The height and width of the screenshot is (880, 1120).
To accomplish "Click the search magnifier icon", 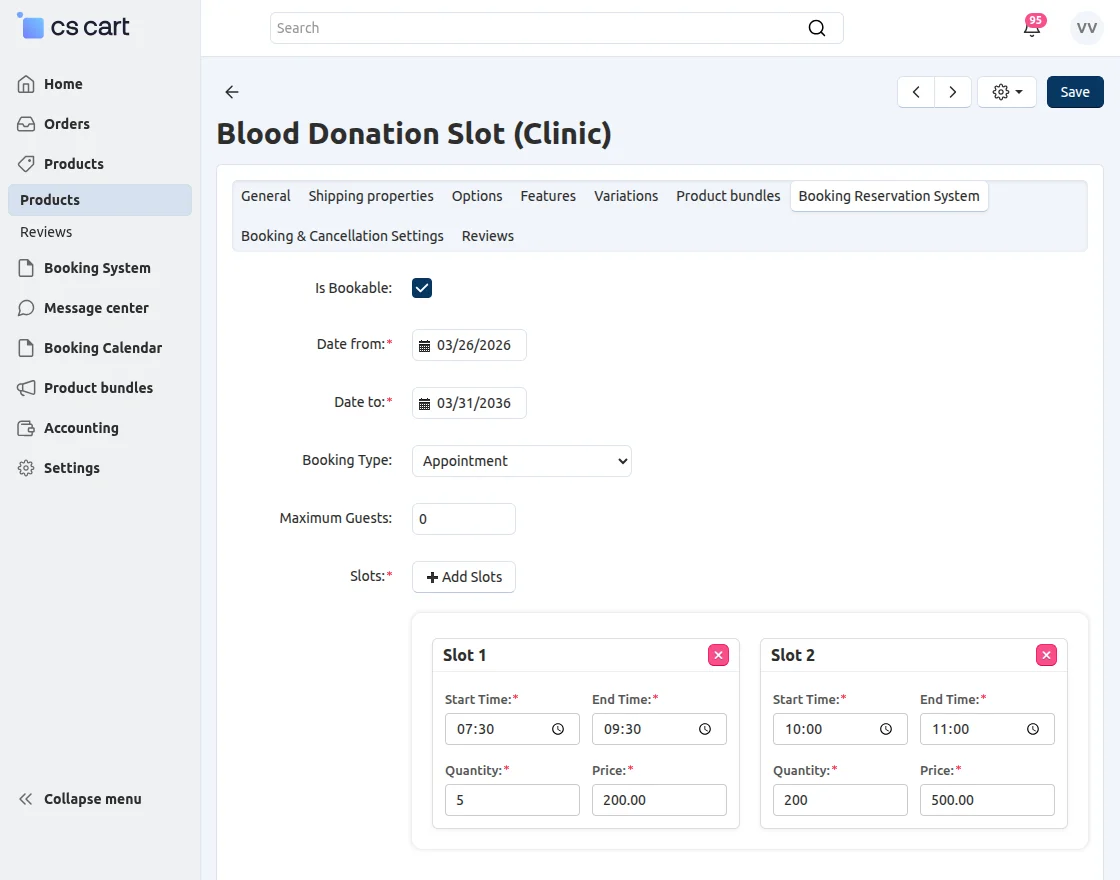I will coord(817,28).
